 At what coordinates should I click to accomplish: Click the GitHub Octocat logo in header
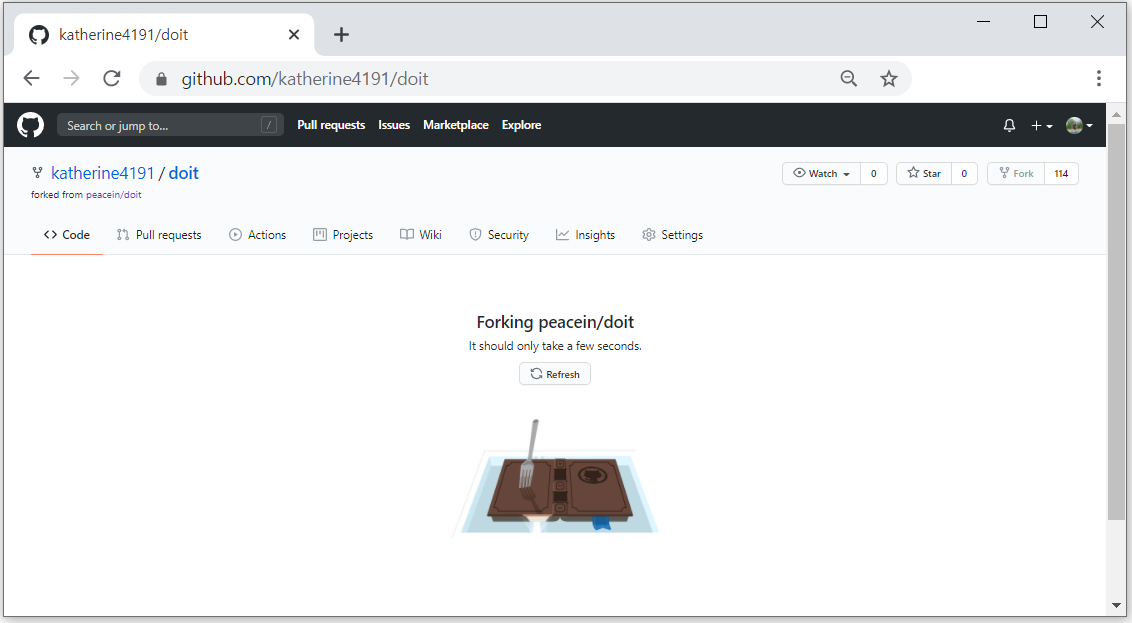(30, 125)
